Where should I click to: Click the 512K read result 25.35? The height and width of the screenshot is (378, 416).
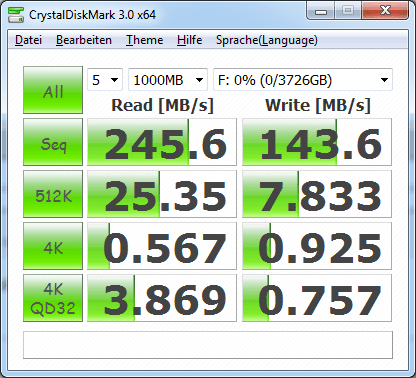pos(162,194)
